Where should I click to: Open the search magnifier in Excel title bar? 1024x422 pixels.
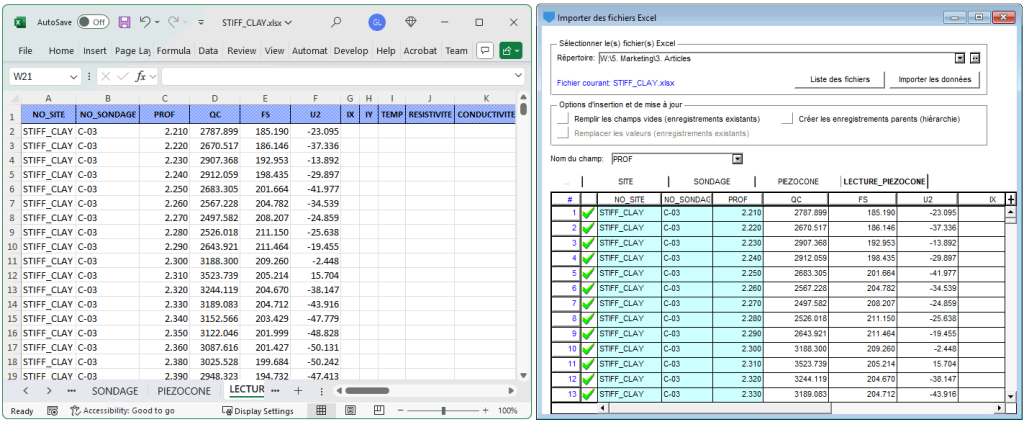point(336,22)
